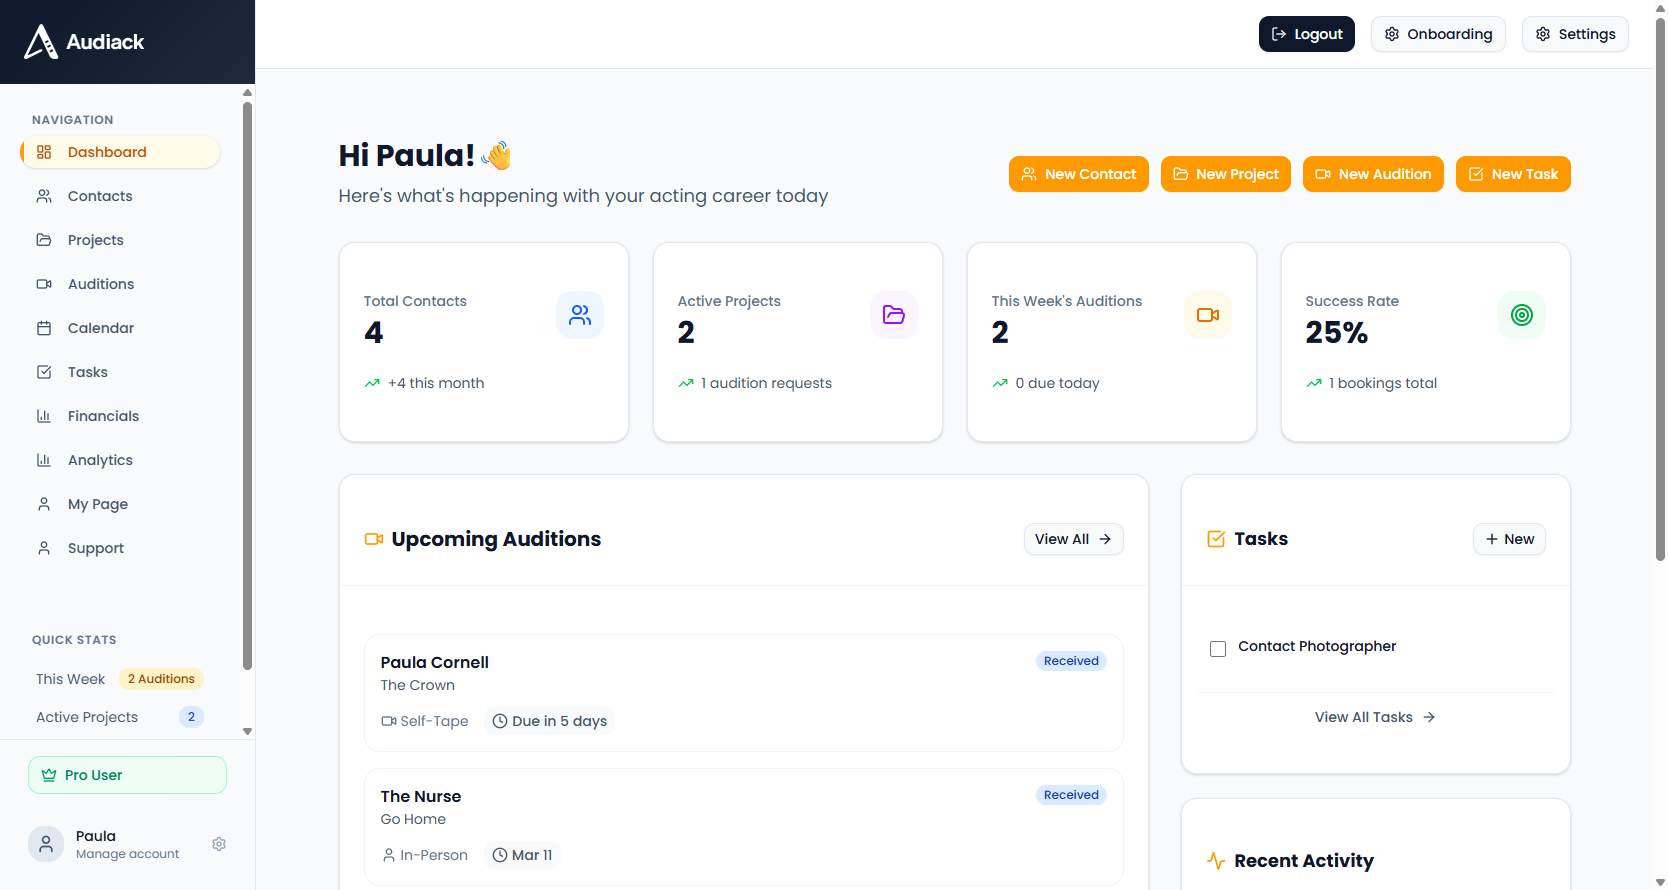Click the Success Rate target icon
The image size is (1668, 890).
(x=1522, y=315)
